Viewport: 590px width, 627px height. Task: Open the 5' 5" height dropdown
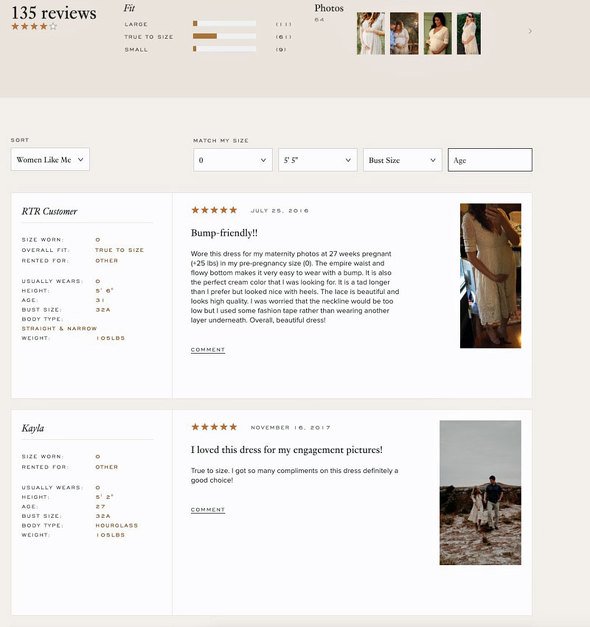[318, 160]
